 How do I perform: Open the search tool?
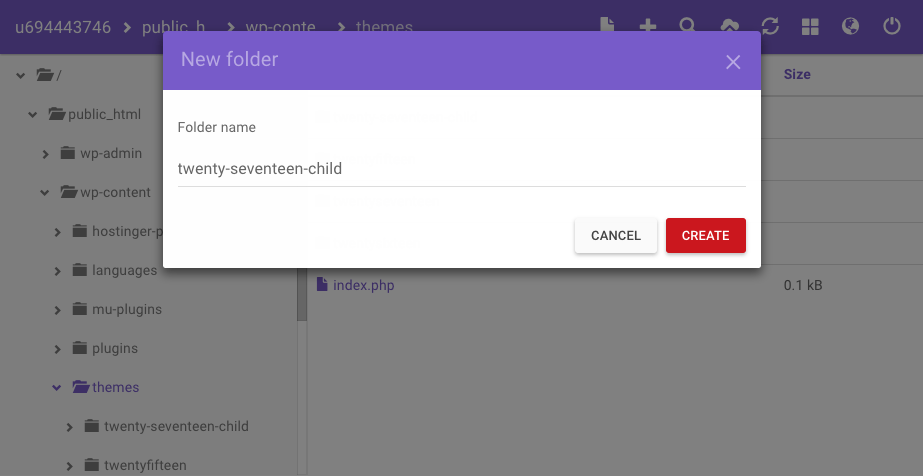(688, 25)
